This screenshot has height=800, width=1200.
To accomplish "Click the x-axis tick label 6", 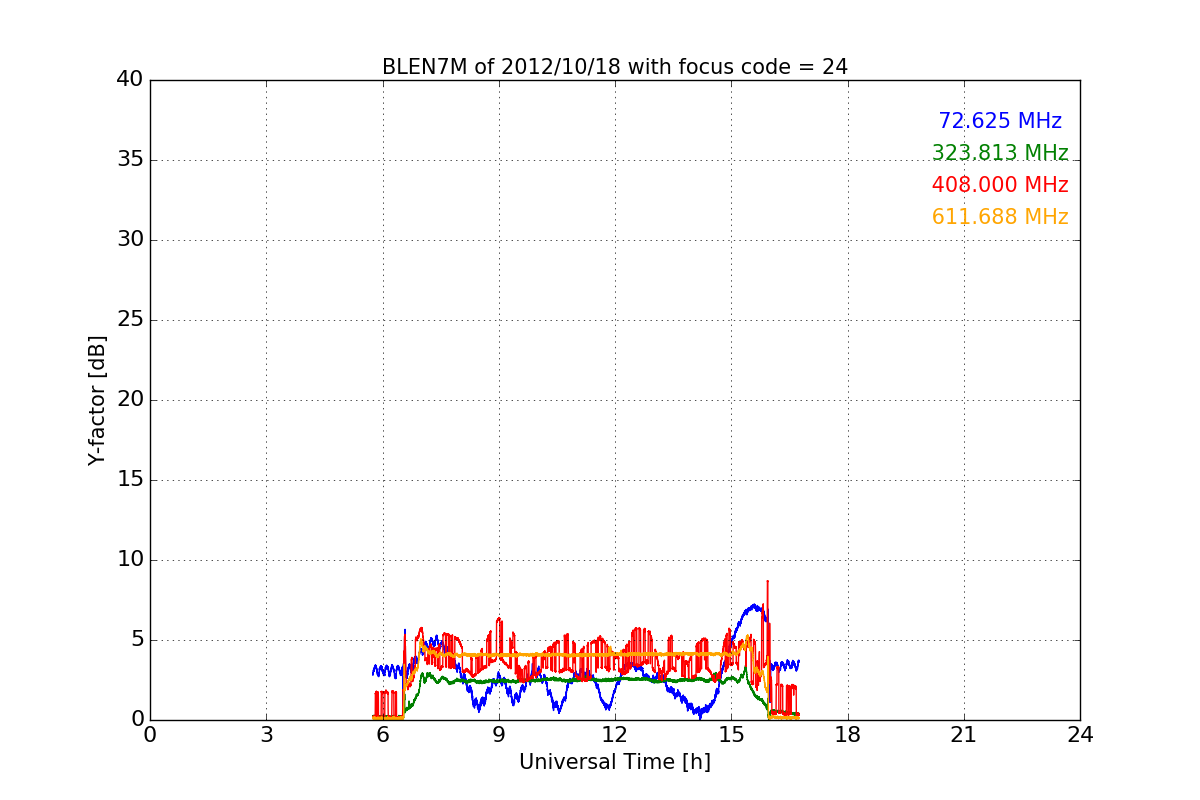I will (383, 735).
